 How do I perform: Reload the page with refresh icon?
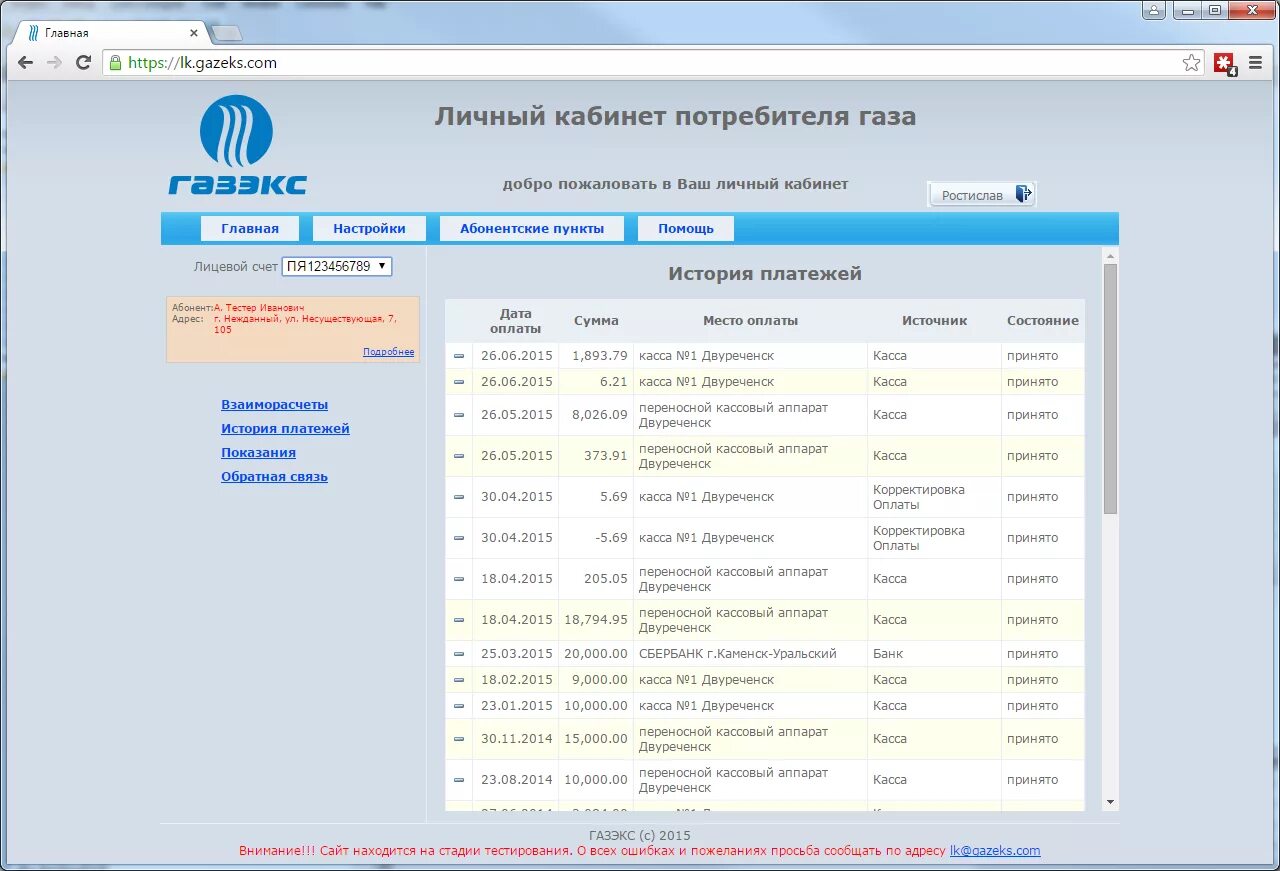tap(84, 62)
